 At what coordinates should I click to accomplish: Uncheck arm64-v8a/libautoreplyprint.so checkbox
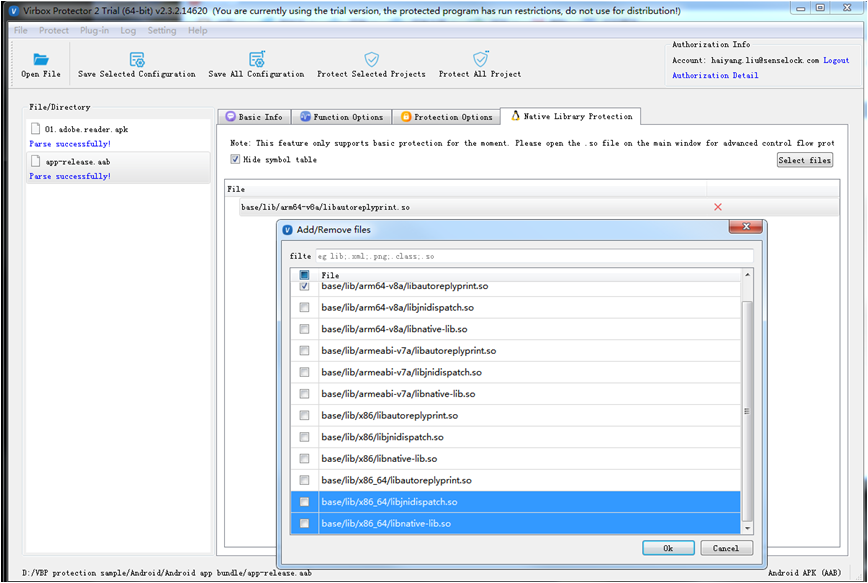coord(304,286)
